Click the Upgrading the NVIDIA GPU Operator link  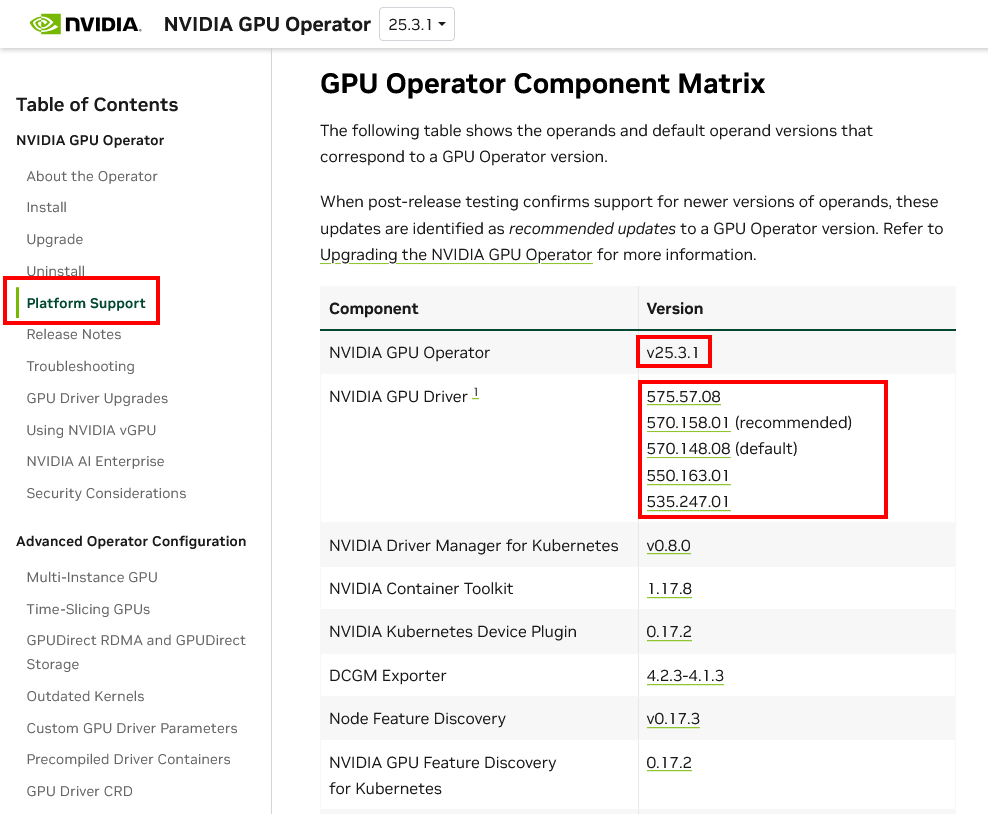click(456, 255)
